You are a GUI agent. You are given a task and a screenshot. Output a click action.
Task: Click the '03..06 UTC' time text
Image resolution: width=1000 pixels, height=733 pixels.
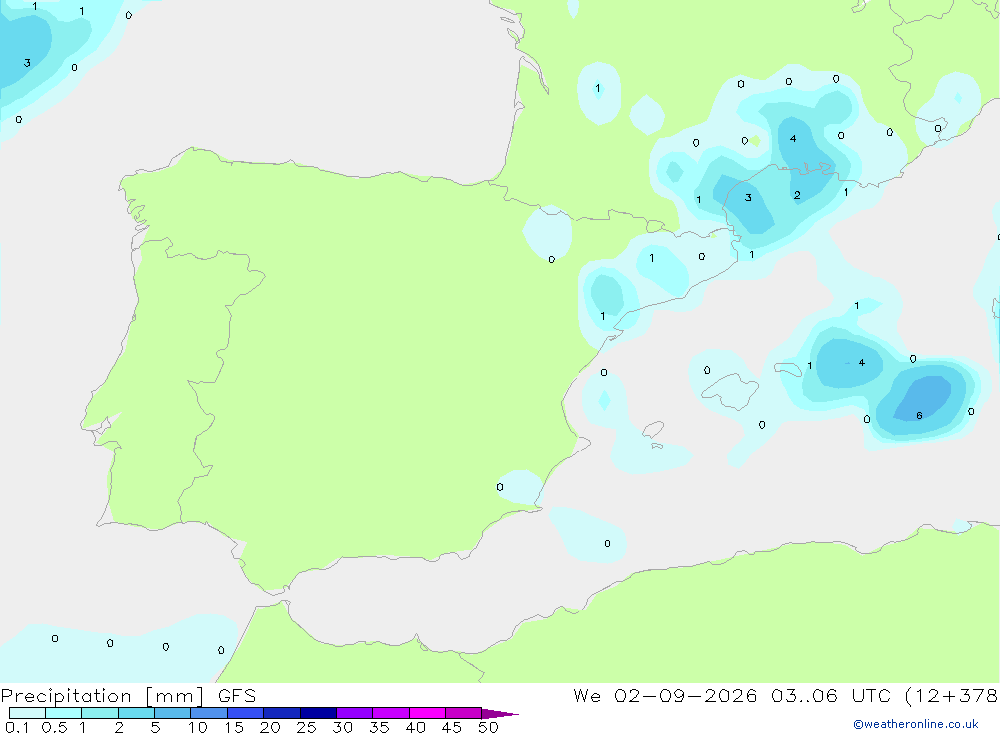pos(830,696)
